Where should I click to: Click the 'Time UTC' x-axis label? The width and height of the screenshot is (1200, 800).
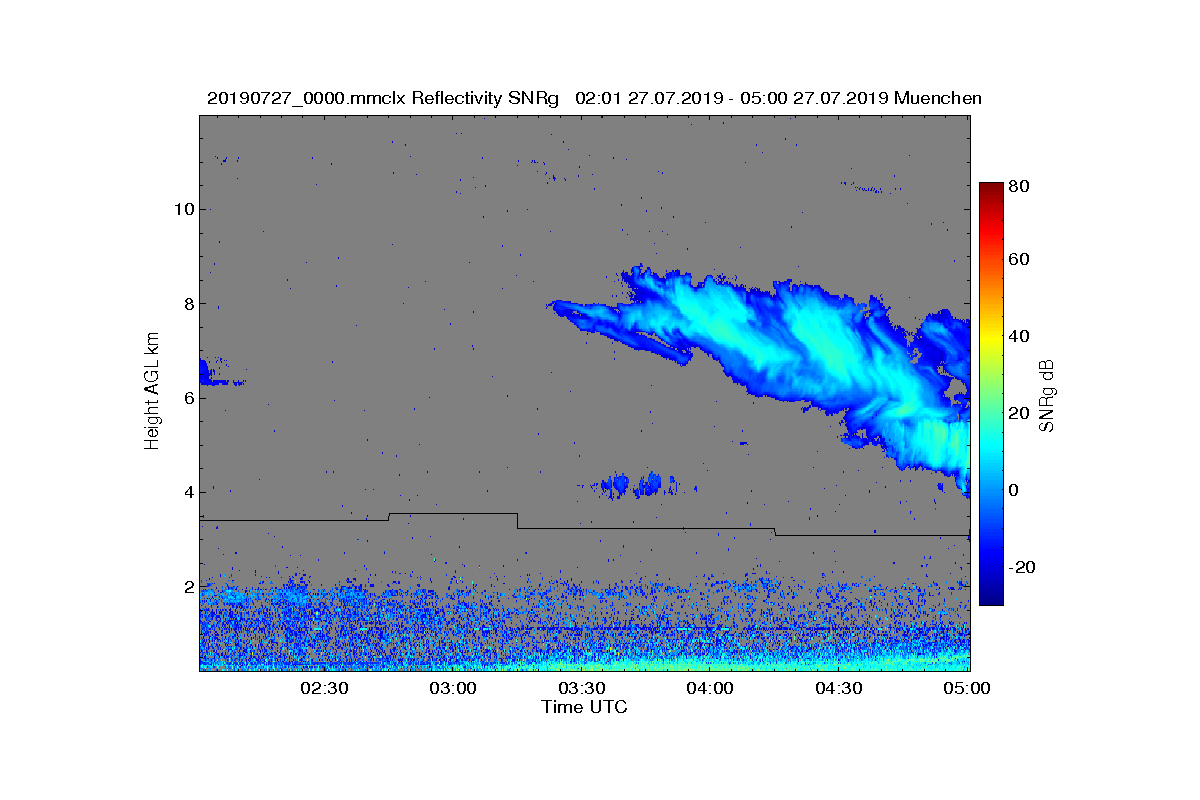[585, 707]
